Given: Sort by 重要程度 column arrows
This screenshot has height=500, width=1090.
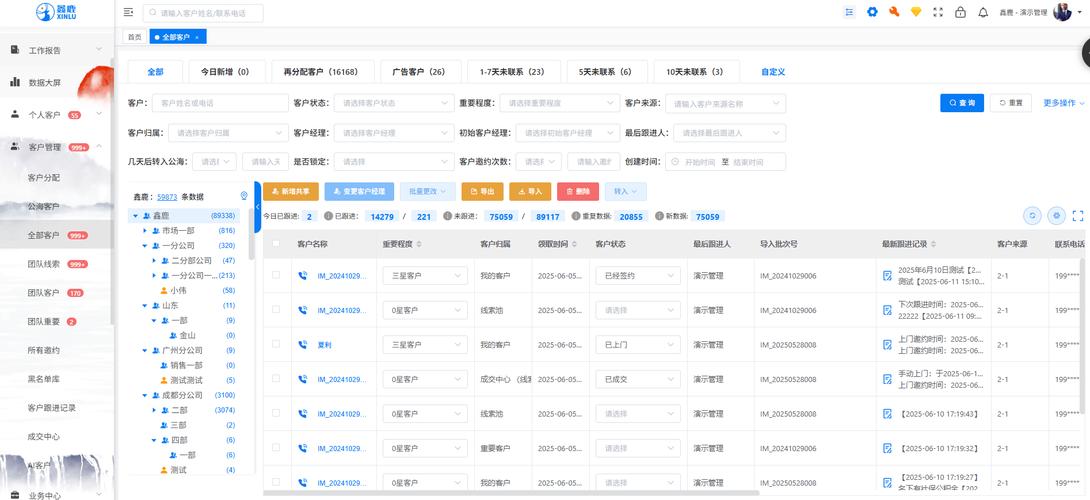Looking at the screenshot, I should (418, 244).
